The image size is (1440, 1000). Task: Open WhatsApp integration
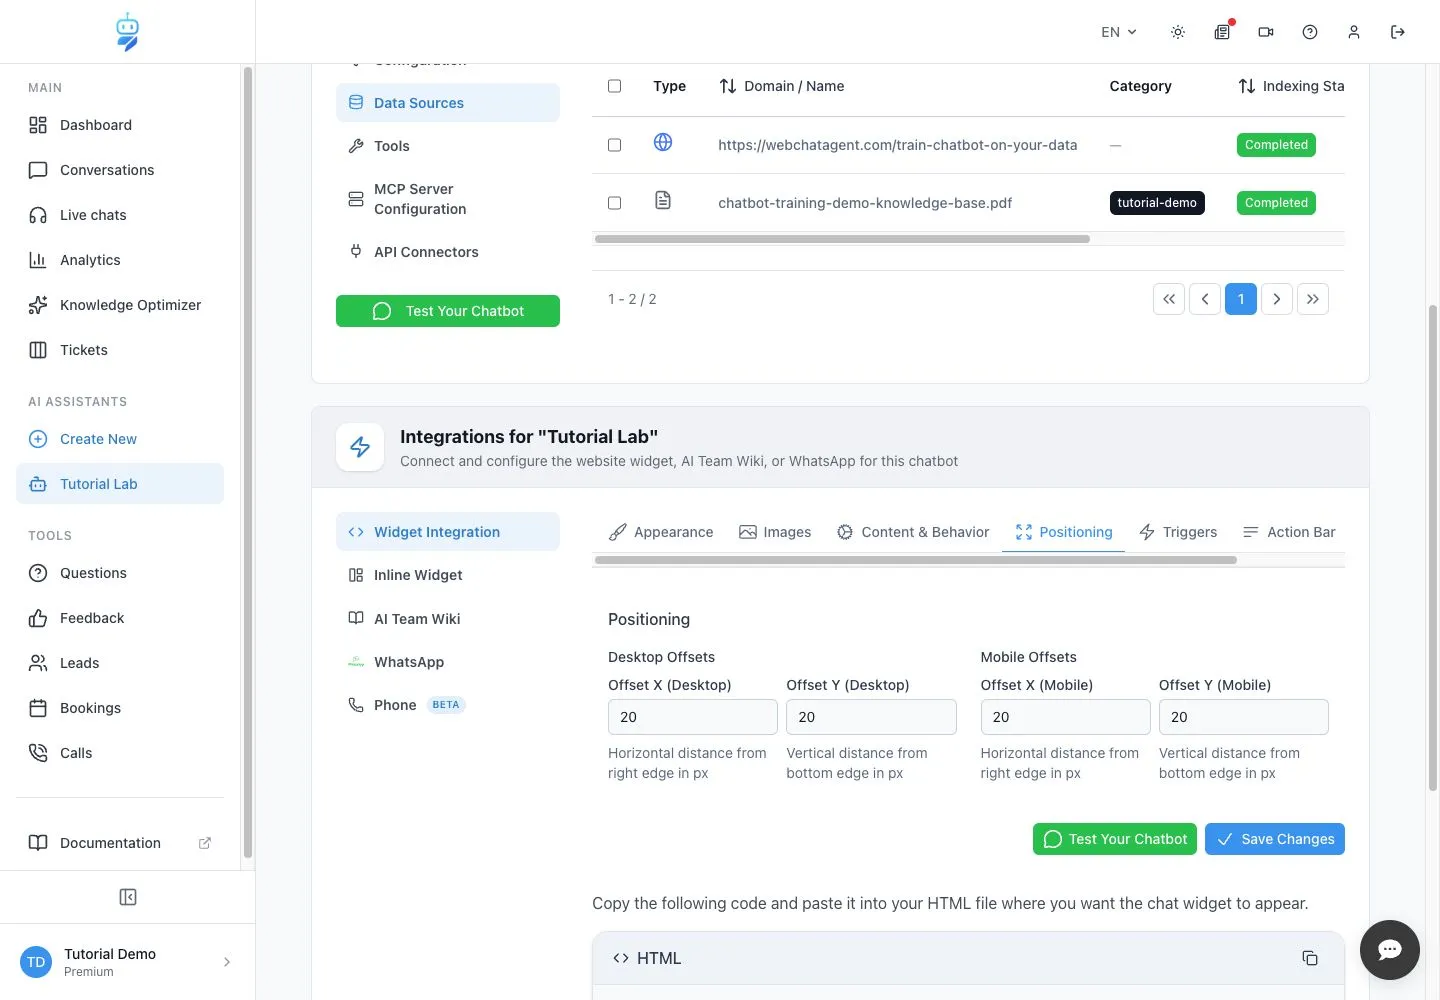tap(448, 662)
